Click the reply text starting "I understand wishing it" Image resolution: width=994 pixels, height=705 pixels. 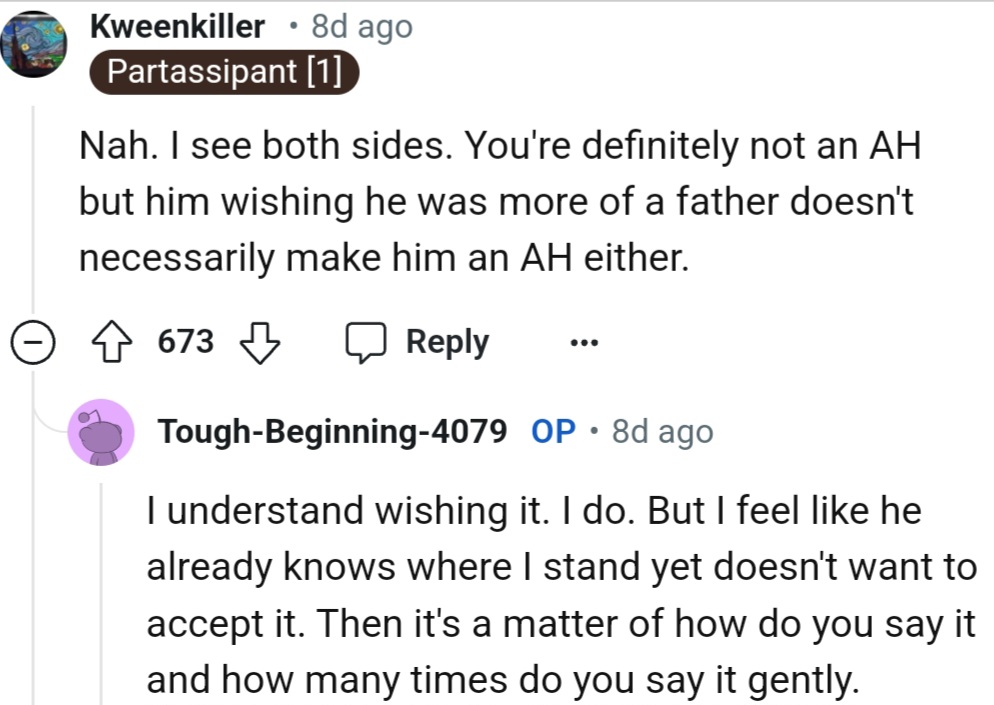(560, 595)
